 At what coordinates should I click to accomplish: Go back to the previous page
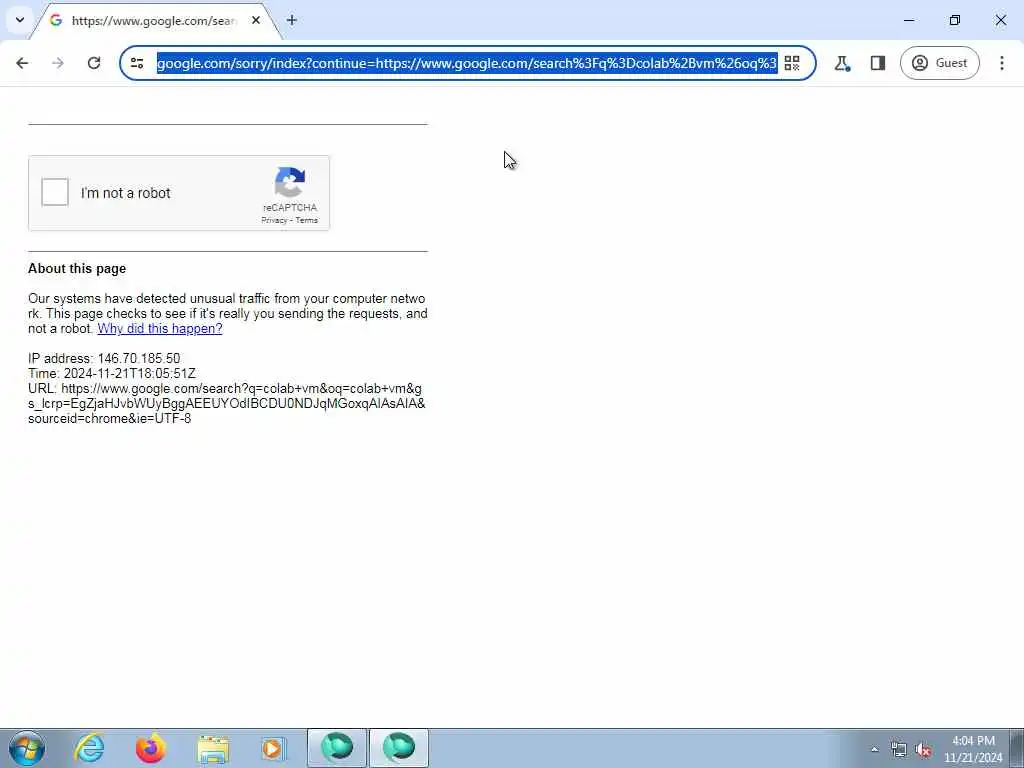pos(22,63)
